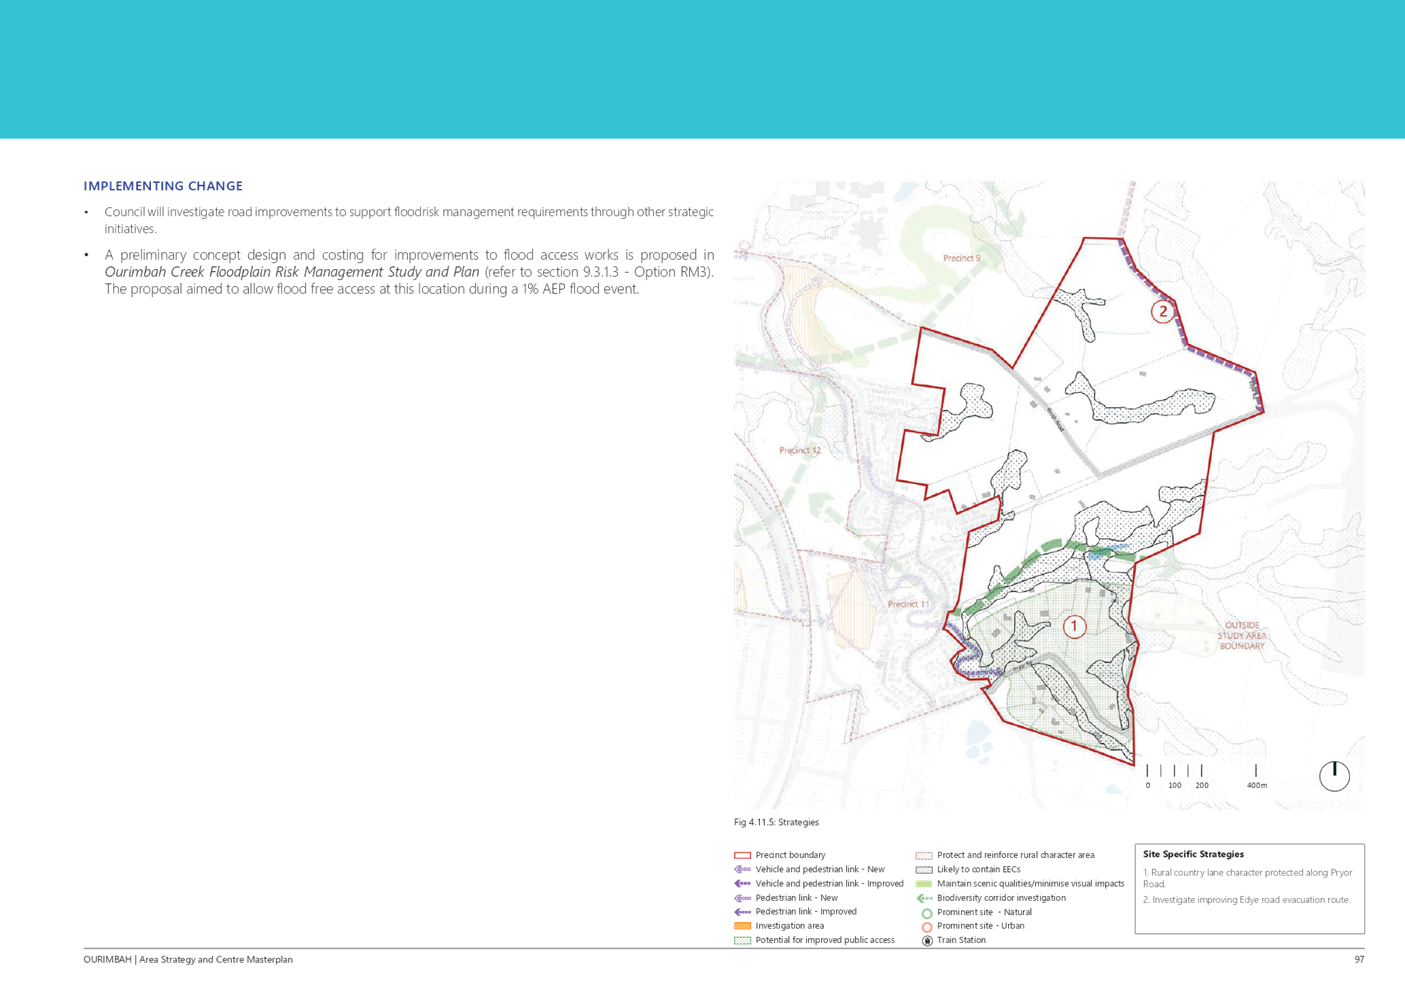Click the Train Station legend icon
The width and height of the screenshot is (1405, 994).
926,941
